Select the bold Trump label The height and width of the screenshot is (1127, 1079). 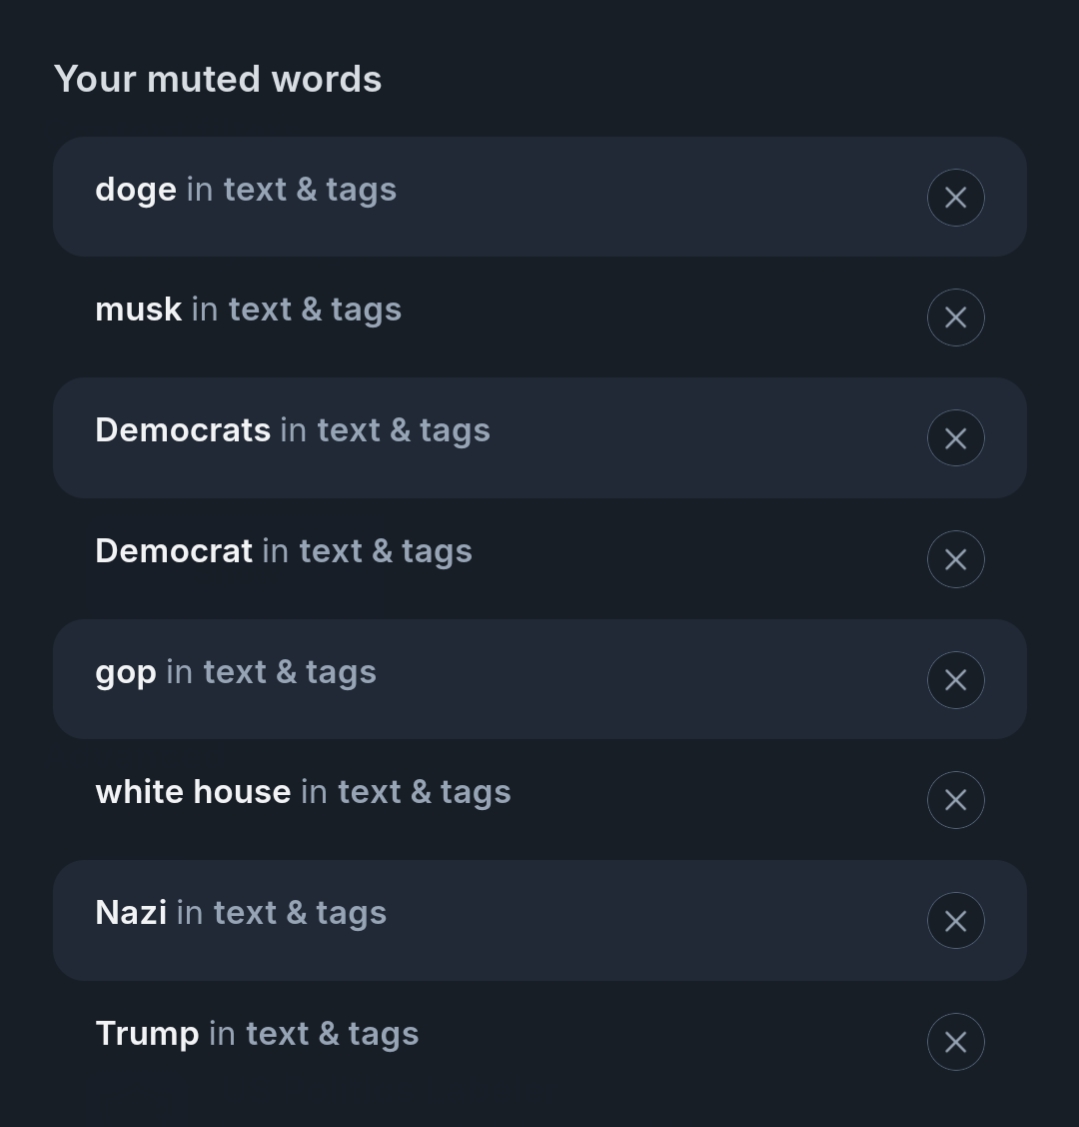tap(146, 1034)
